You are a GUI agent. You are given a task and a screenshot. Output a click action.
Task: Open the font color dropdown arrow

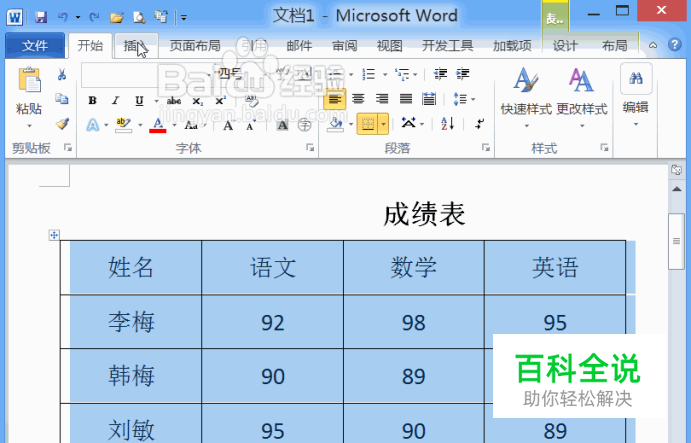click(x=174, y=126)
